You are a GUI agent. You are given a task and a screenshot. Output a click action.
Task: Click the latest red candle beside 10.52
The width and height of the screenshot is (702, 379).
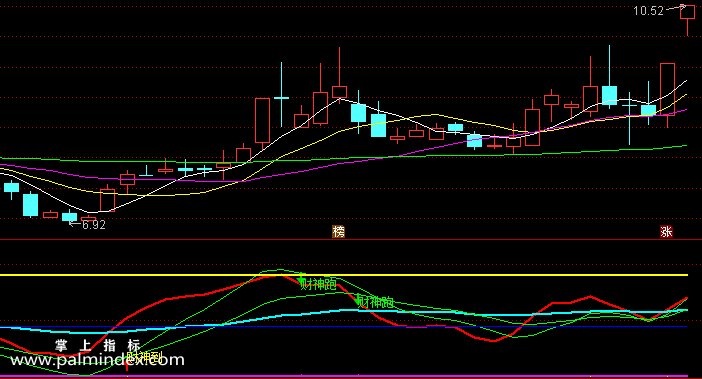(x=687, y=20)
